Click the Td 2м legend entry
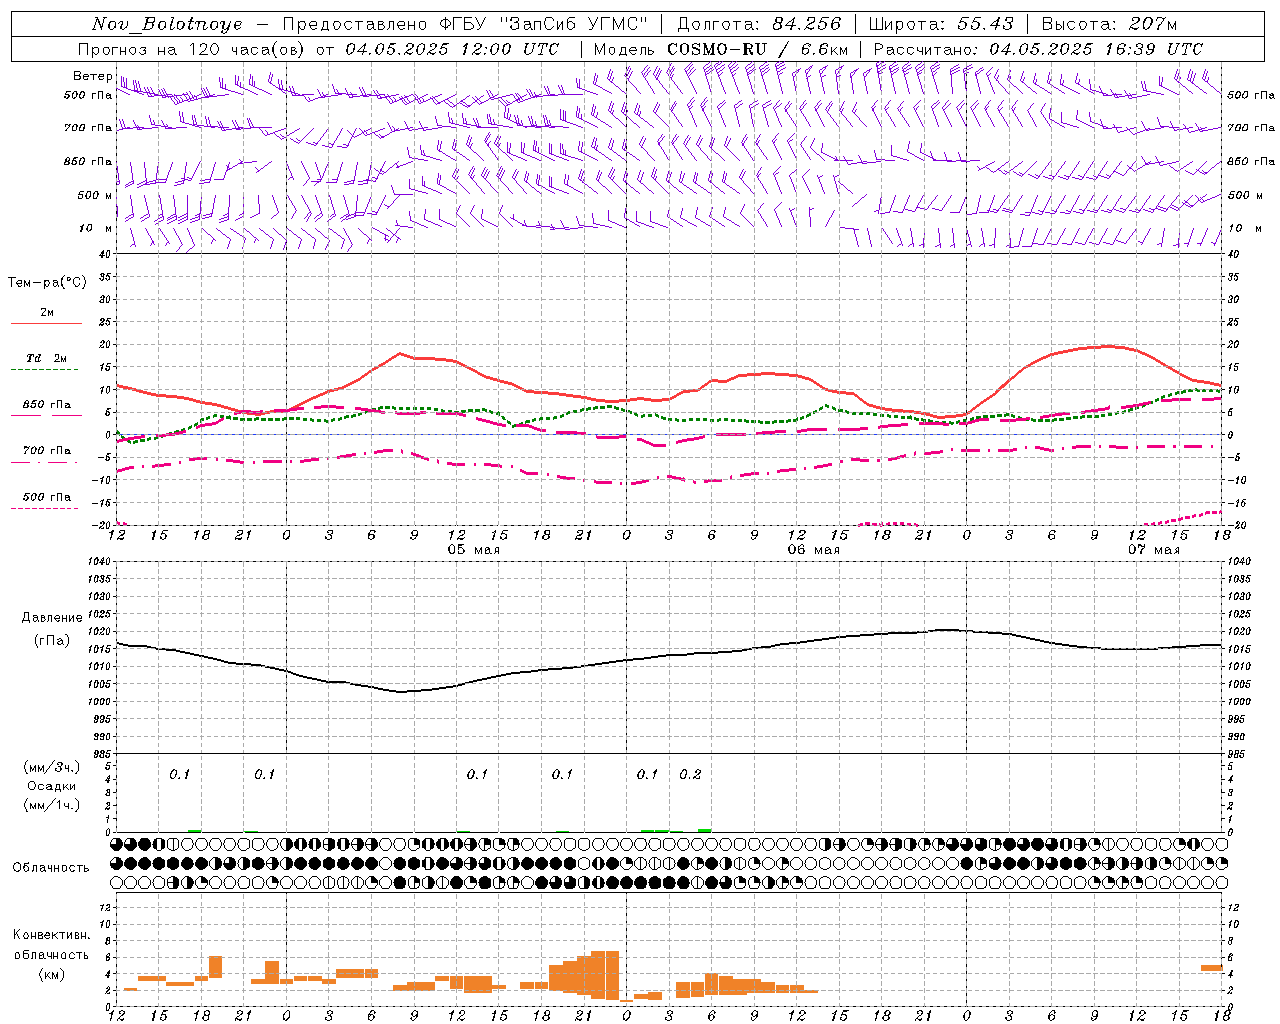Screen dimensions: 1280x1024 point(46,358)
